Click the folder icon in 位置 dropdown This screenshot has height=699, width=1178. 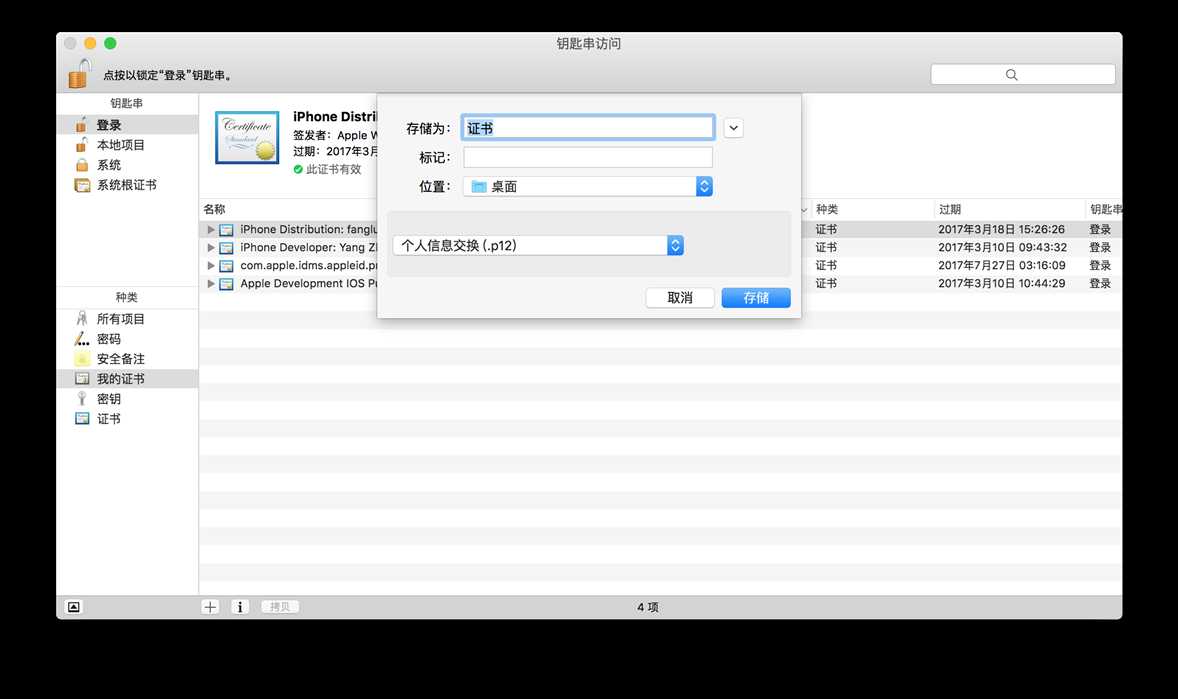(479, 186)
